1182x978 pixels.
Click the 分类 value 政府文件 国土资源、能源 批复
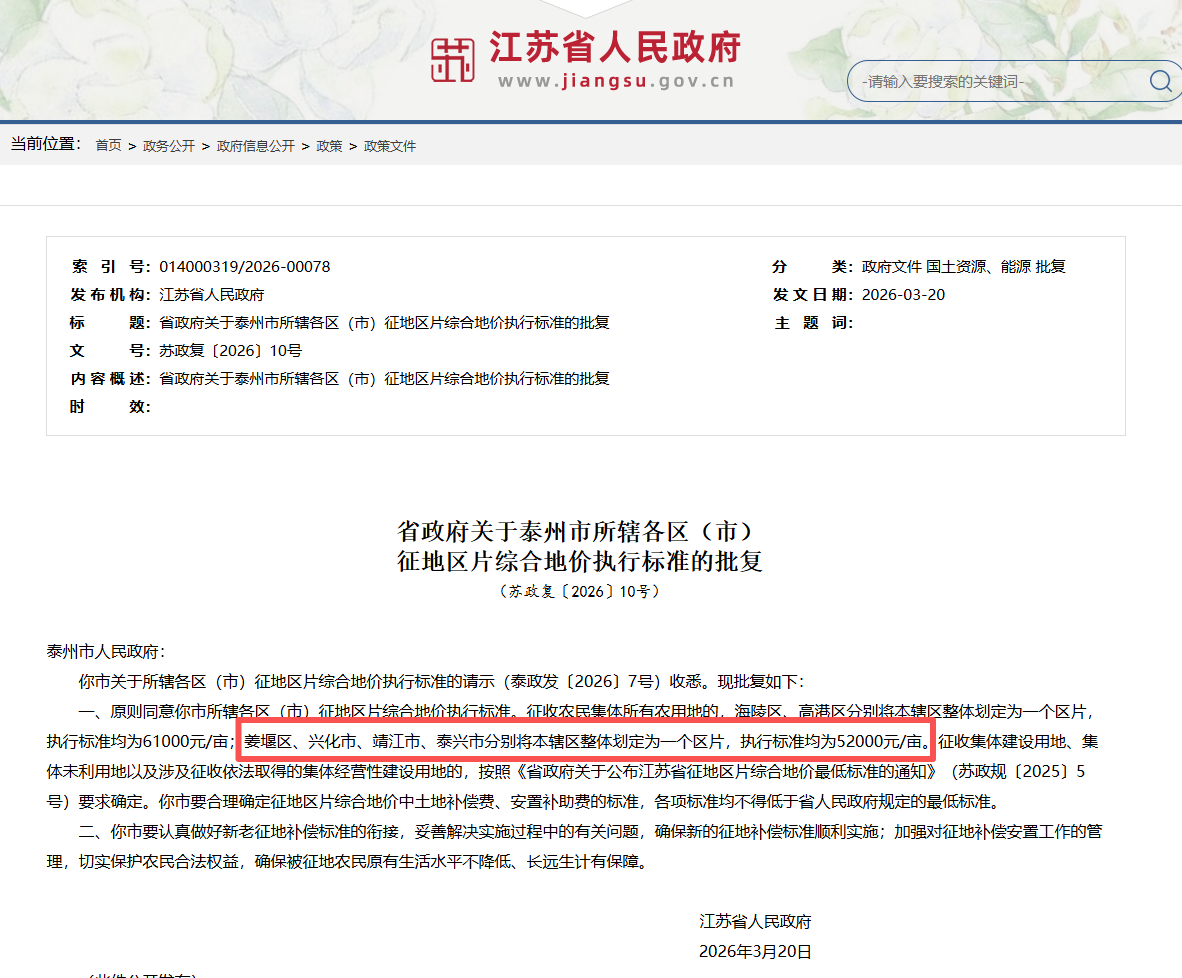click(963, 267)
